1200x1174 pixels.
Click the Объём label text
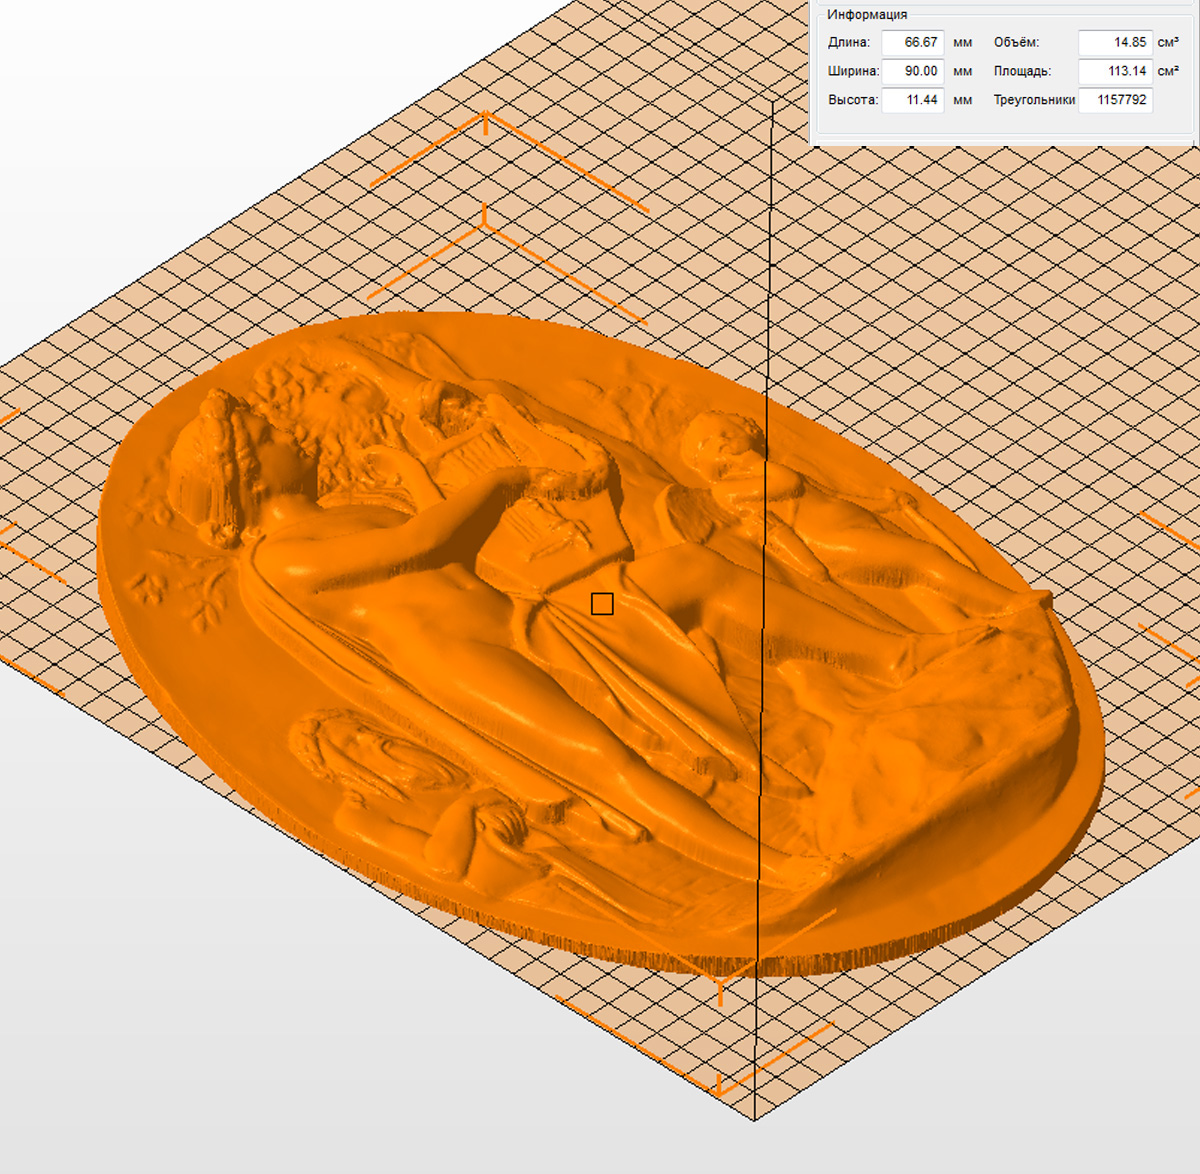(1016, 43)
